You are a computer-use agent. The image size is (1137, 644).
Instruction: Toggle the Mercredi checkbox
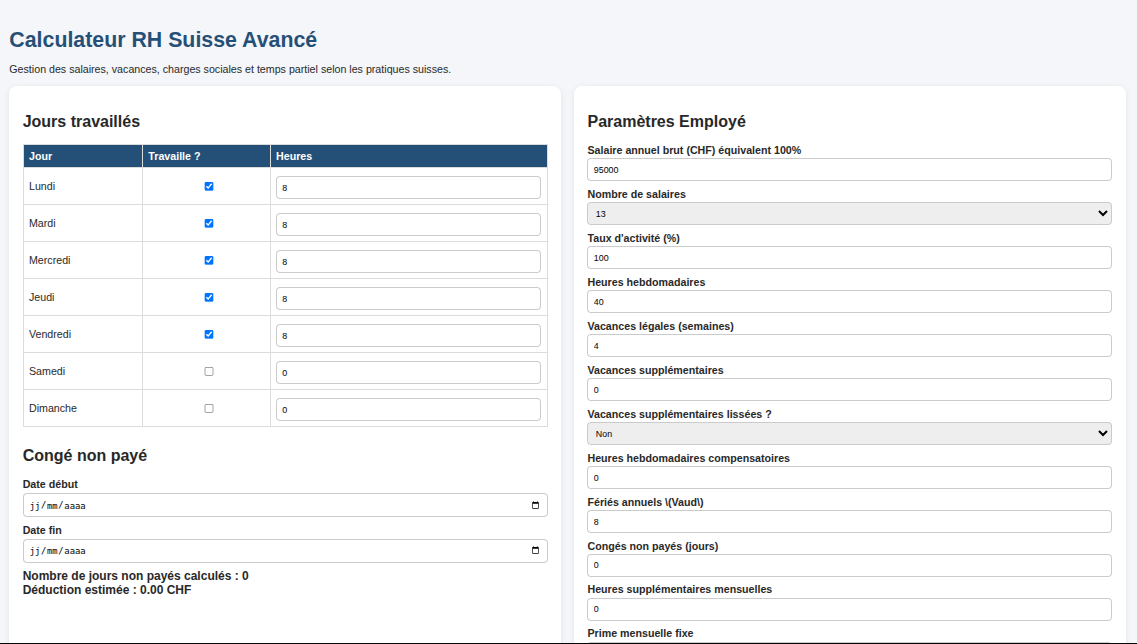(x=209, y=260)
